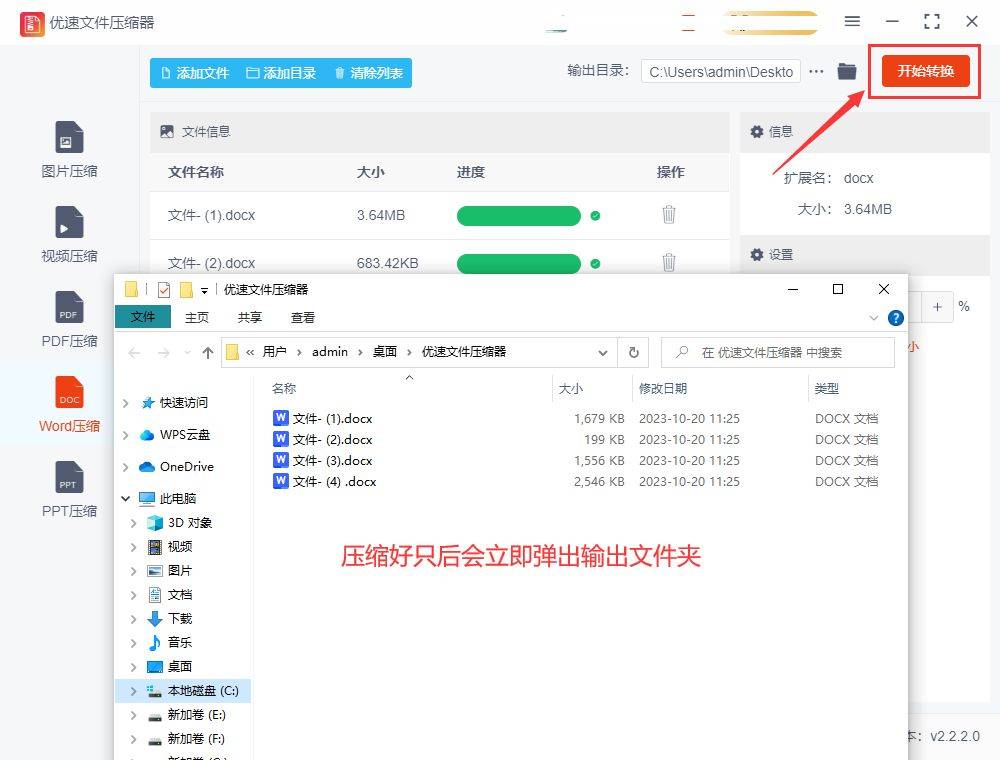1000x760 pixels.
Task: Sort files by 大小 column
Action: (571, 388)
